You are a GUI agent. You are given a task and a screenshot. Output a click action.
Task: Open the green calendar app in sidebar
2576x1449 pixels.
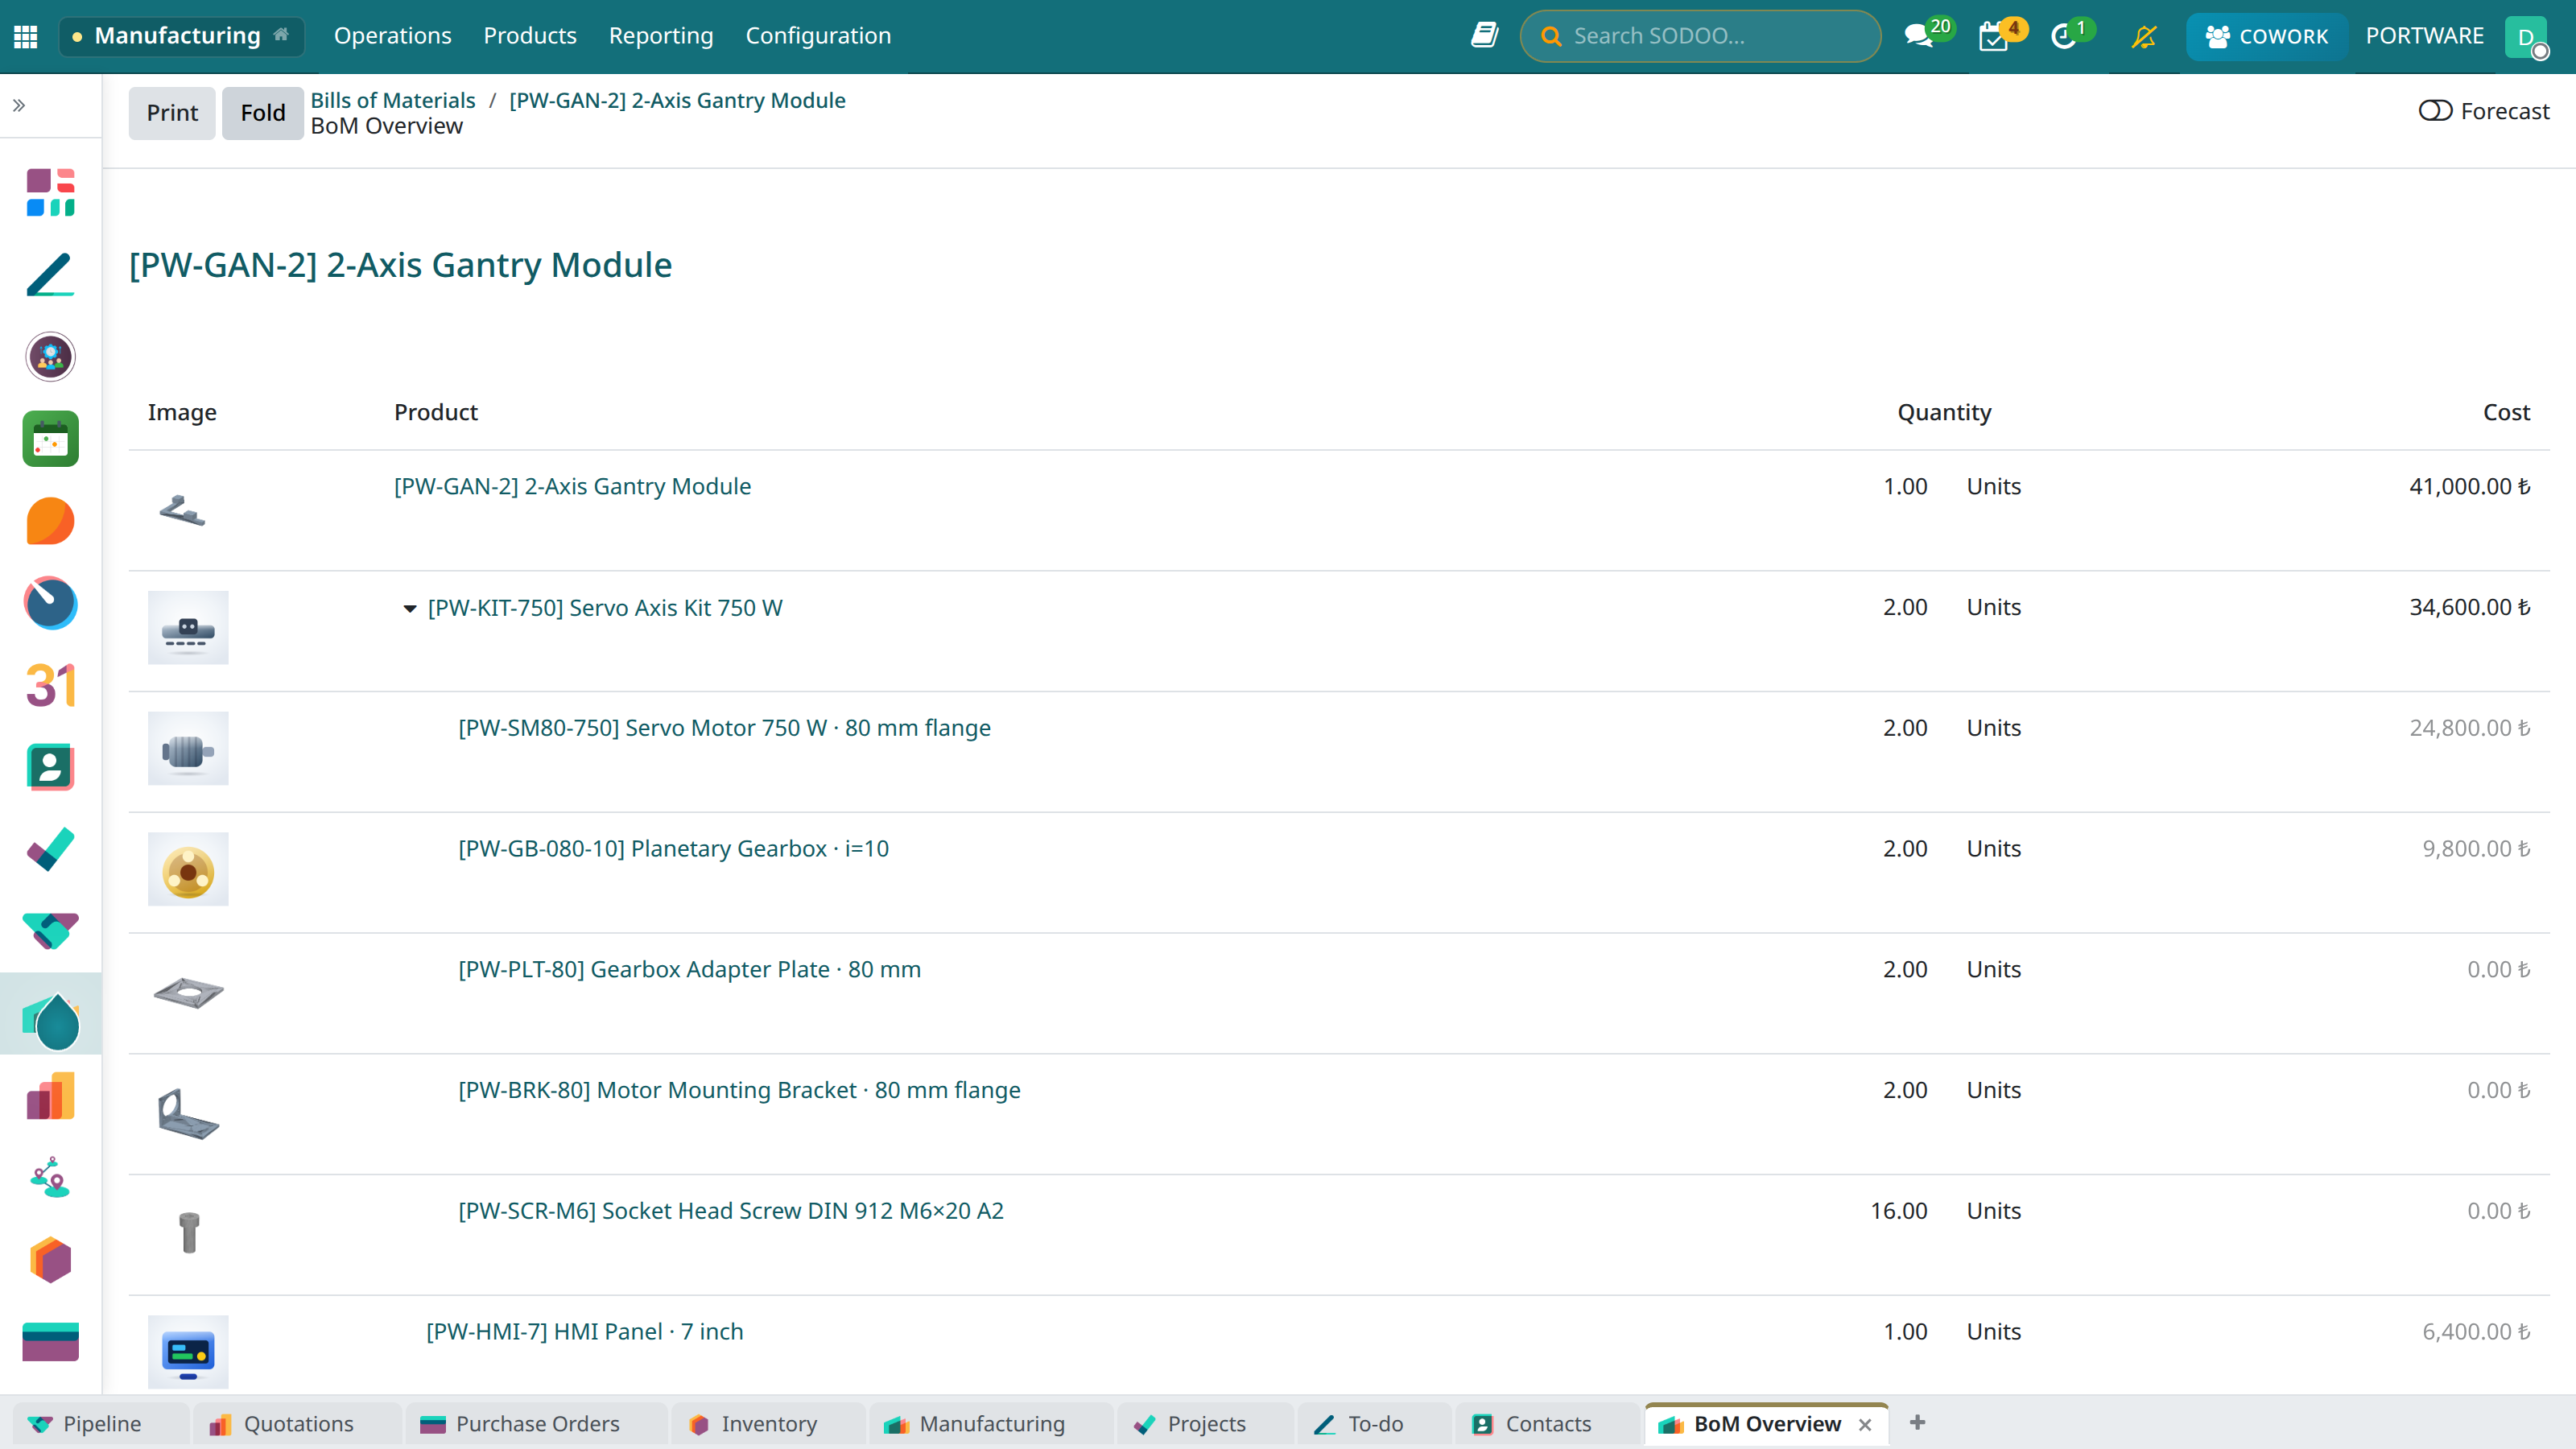click(50, 439)
